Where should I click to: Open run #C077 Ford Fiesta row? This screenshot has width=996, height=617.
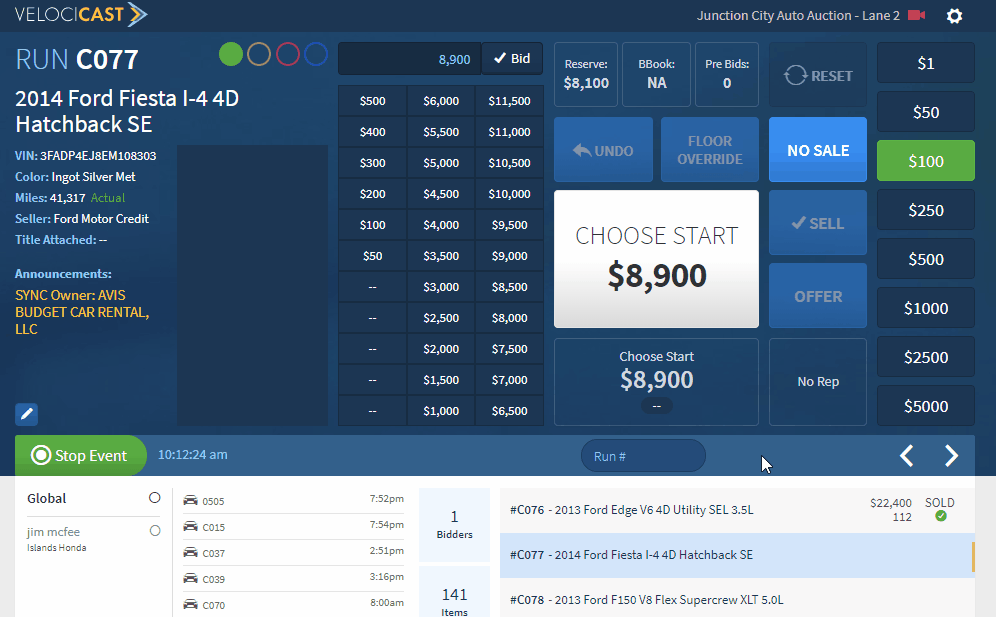click(x=737, y=555)
